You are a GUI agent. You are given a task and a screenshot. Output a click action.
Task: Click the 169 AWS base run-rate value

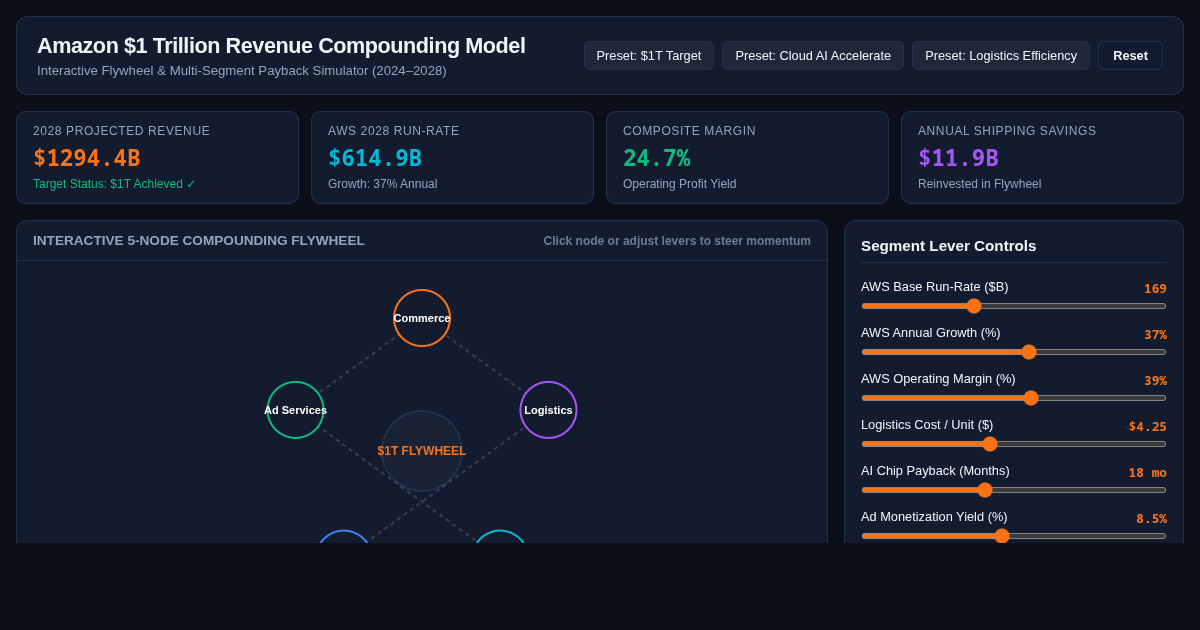[x=1155, y=289]
